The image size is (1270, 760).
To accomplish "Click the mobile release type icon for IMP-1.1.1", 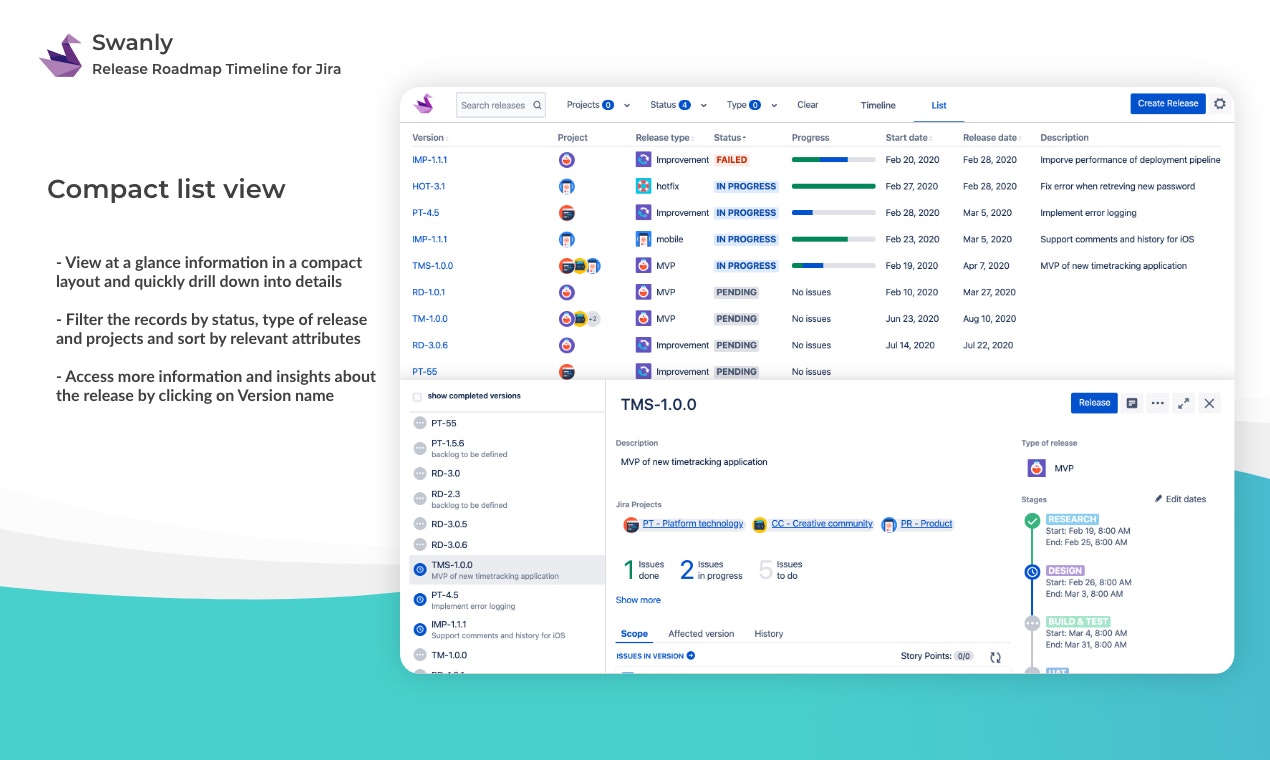I will (643, 239).
